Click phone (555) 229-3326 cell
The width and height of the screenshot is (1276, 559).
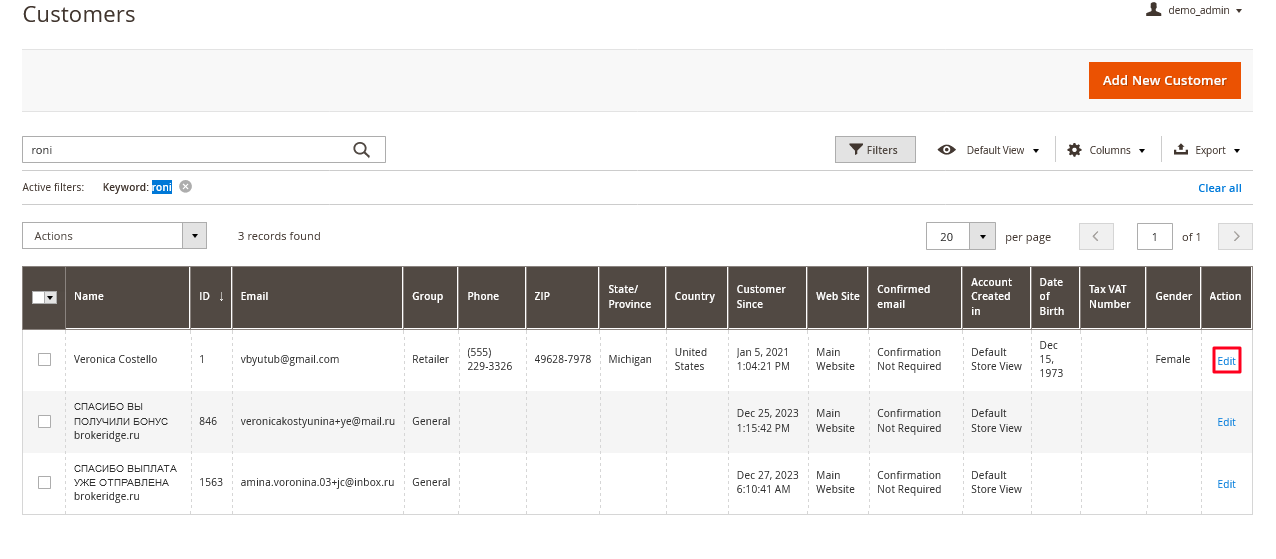[490, 360]
